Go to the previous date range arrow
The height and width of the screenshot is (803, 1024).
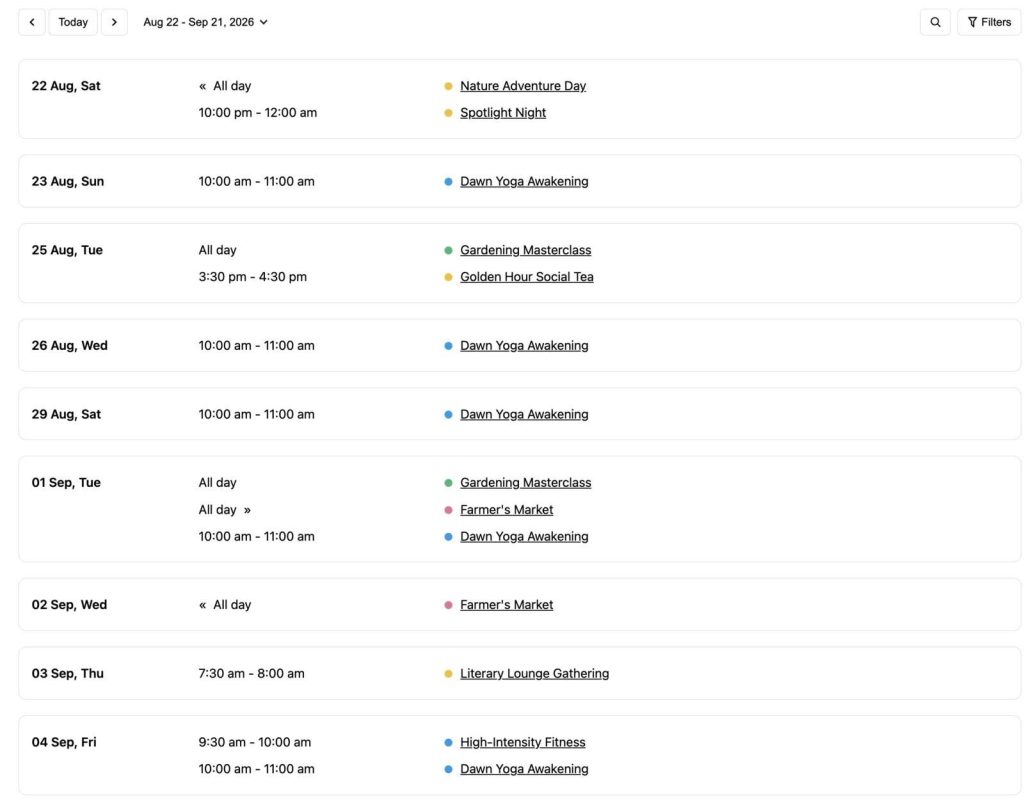click(32, 22)
